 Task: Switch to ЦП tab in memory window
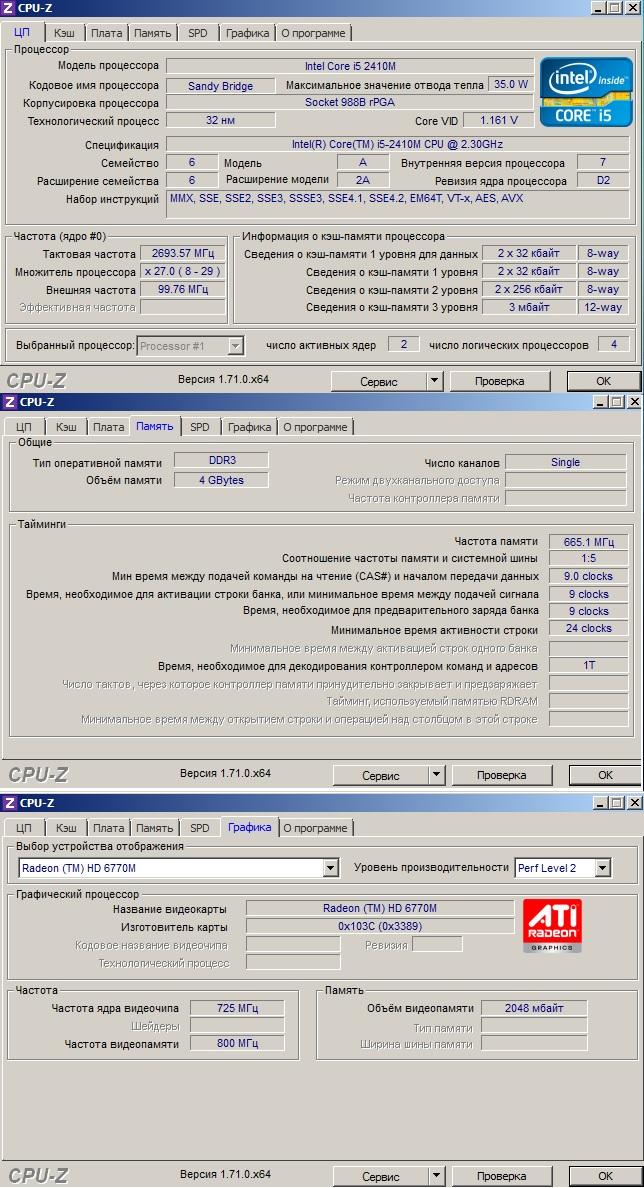pos(24,427)
